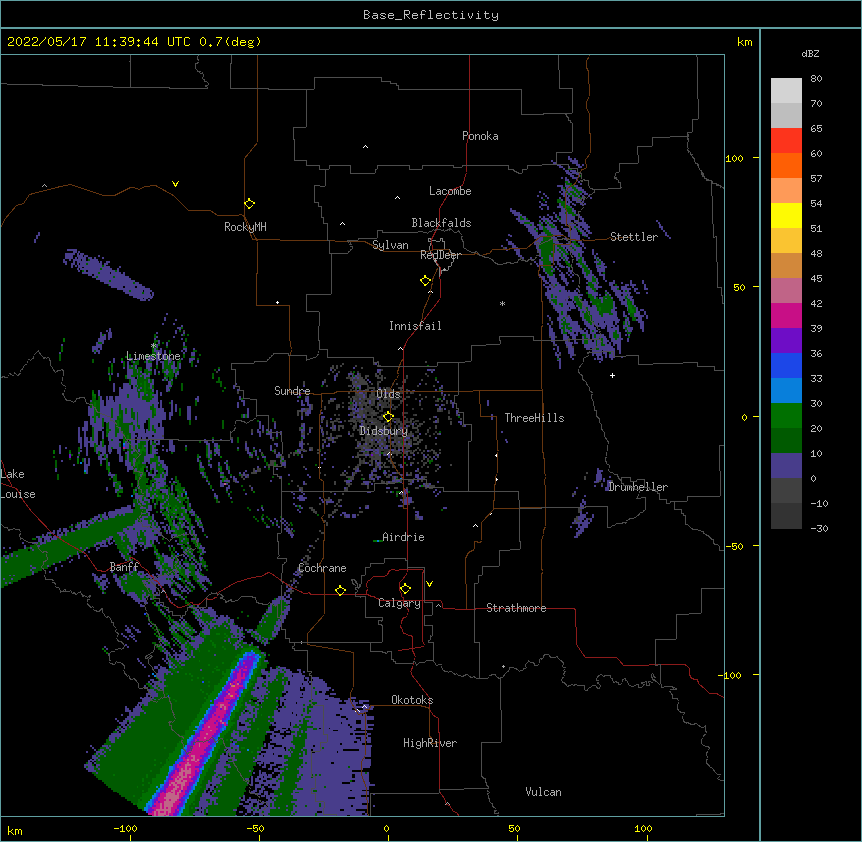This screenshot has width=862, height=842.
Task: Choose the light blue 33-30 dBZ legend band
Action: (786, 391)
